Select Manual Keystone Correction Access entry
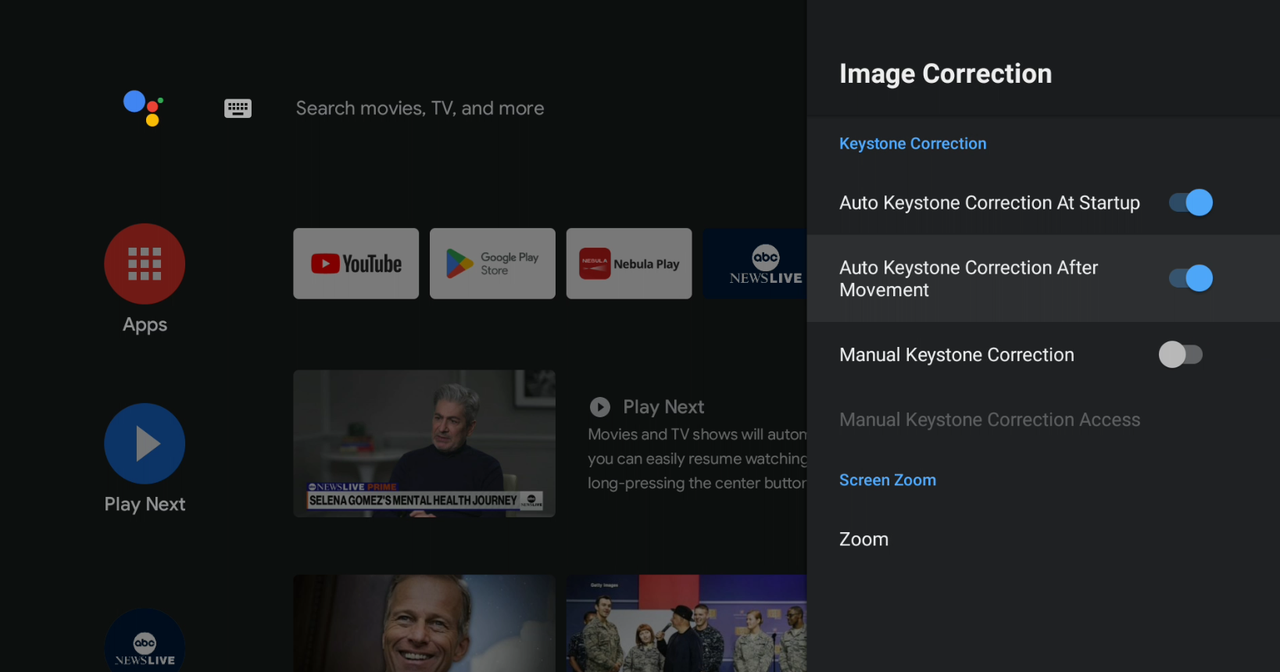This screenshot has width=1280, height=672. [x=989, y=420]
